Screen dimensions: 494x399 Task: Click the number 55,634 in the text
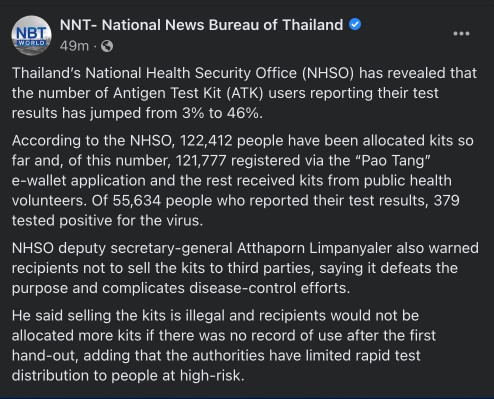[137, 201]
